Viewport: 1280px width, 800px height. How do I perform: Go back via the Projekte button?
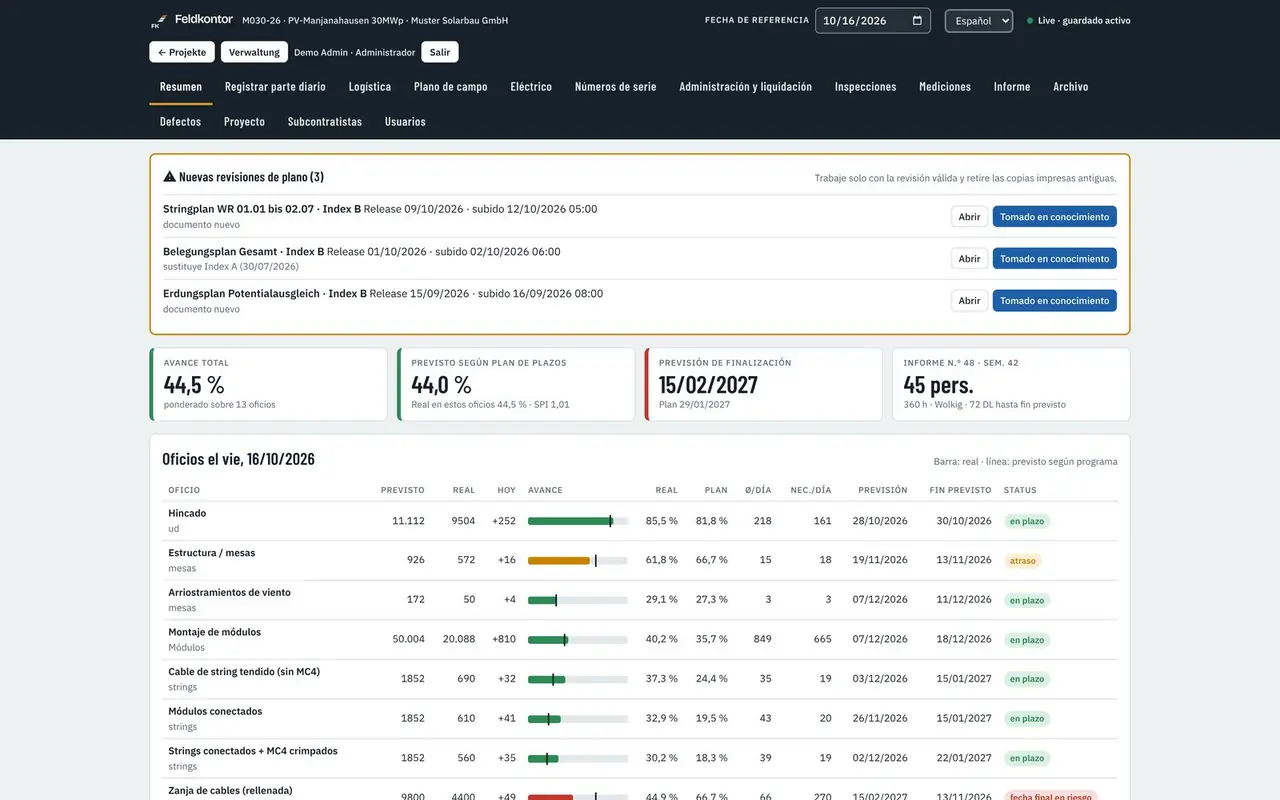(182, 52)
